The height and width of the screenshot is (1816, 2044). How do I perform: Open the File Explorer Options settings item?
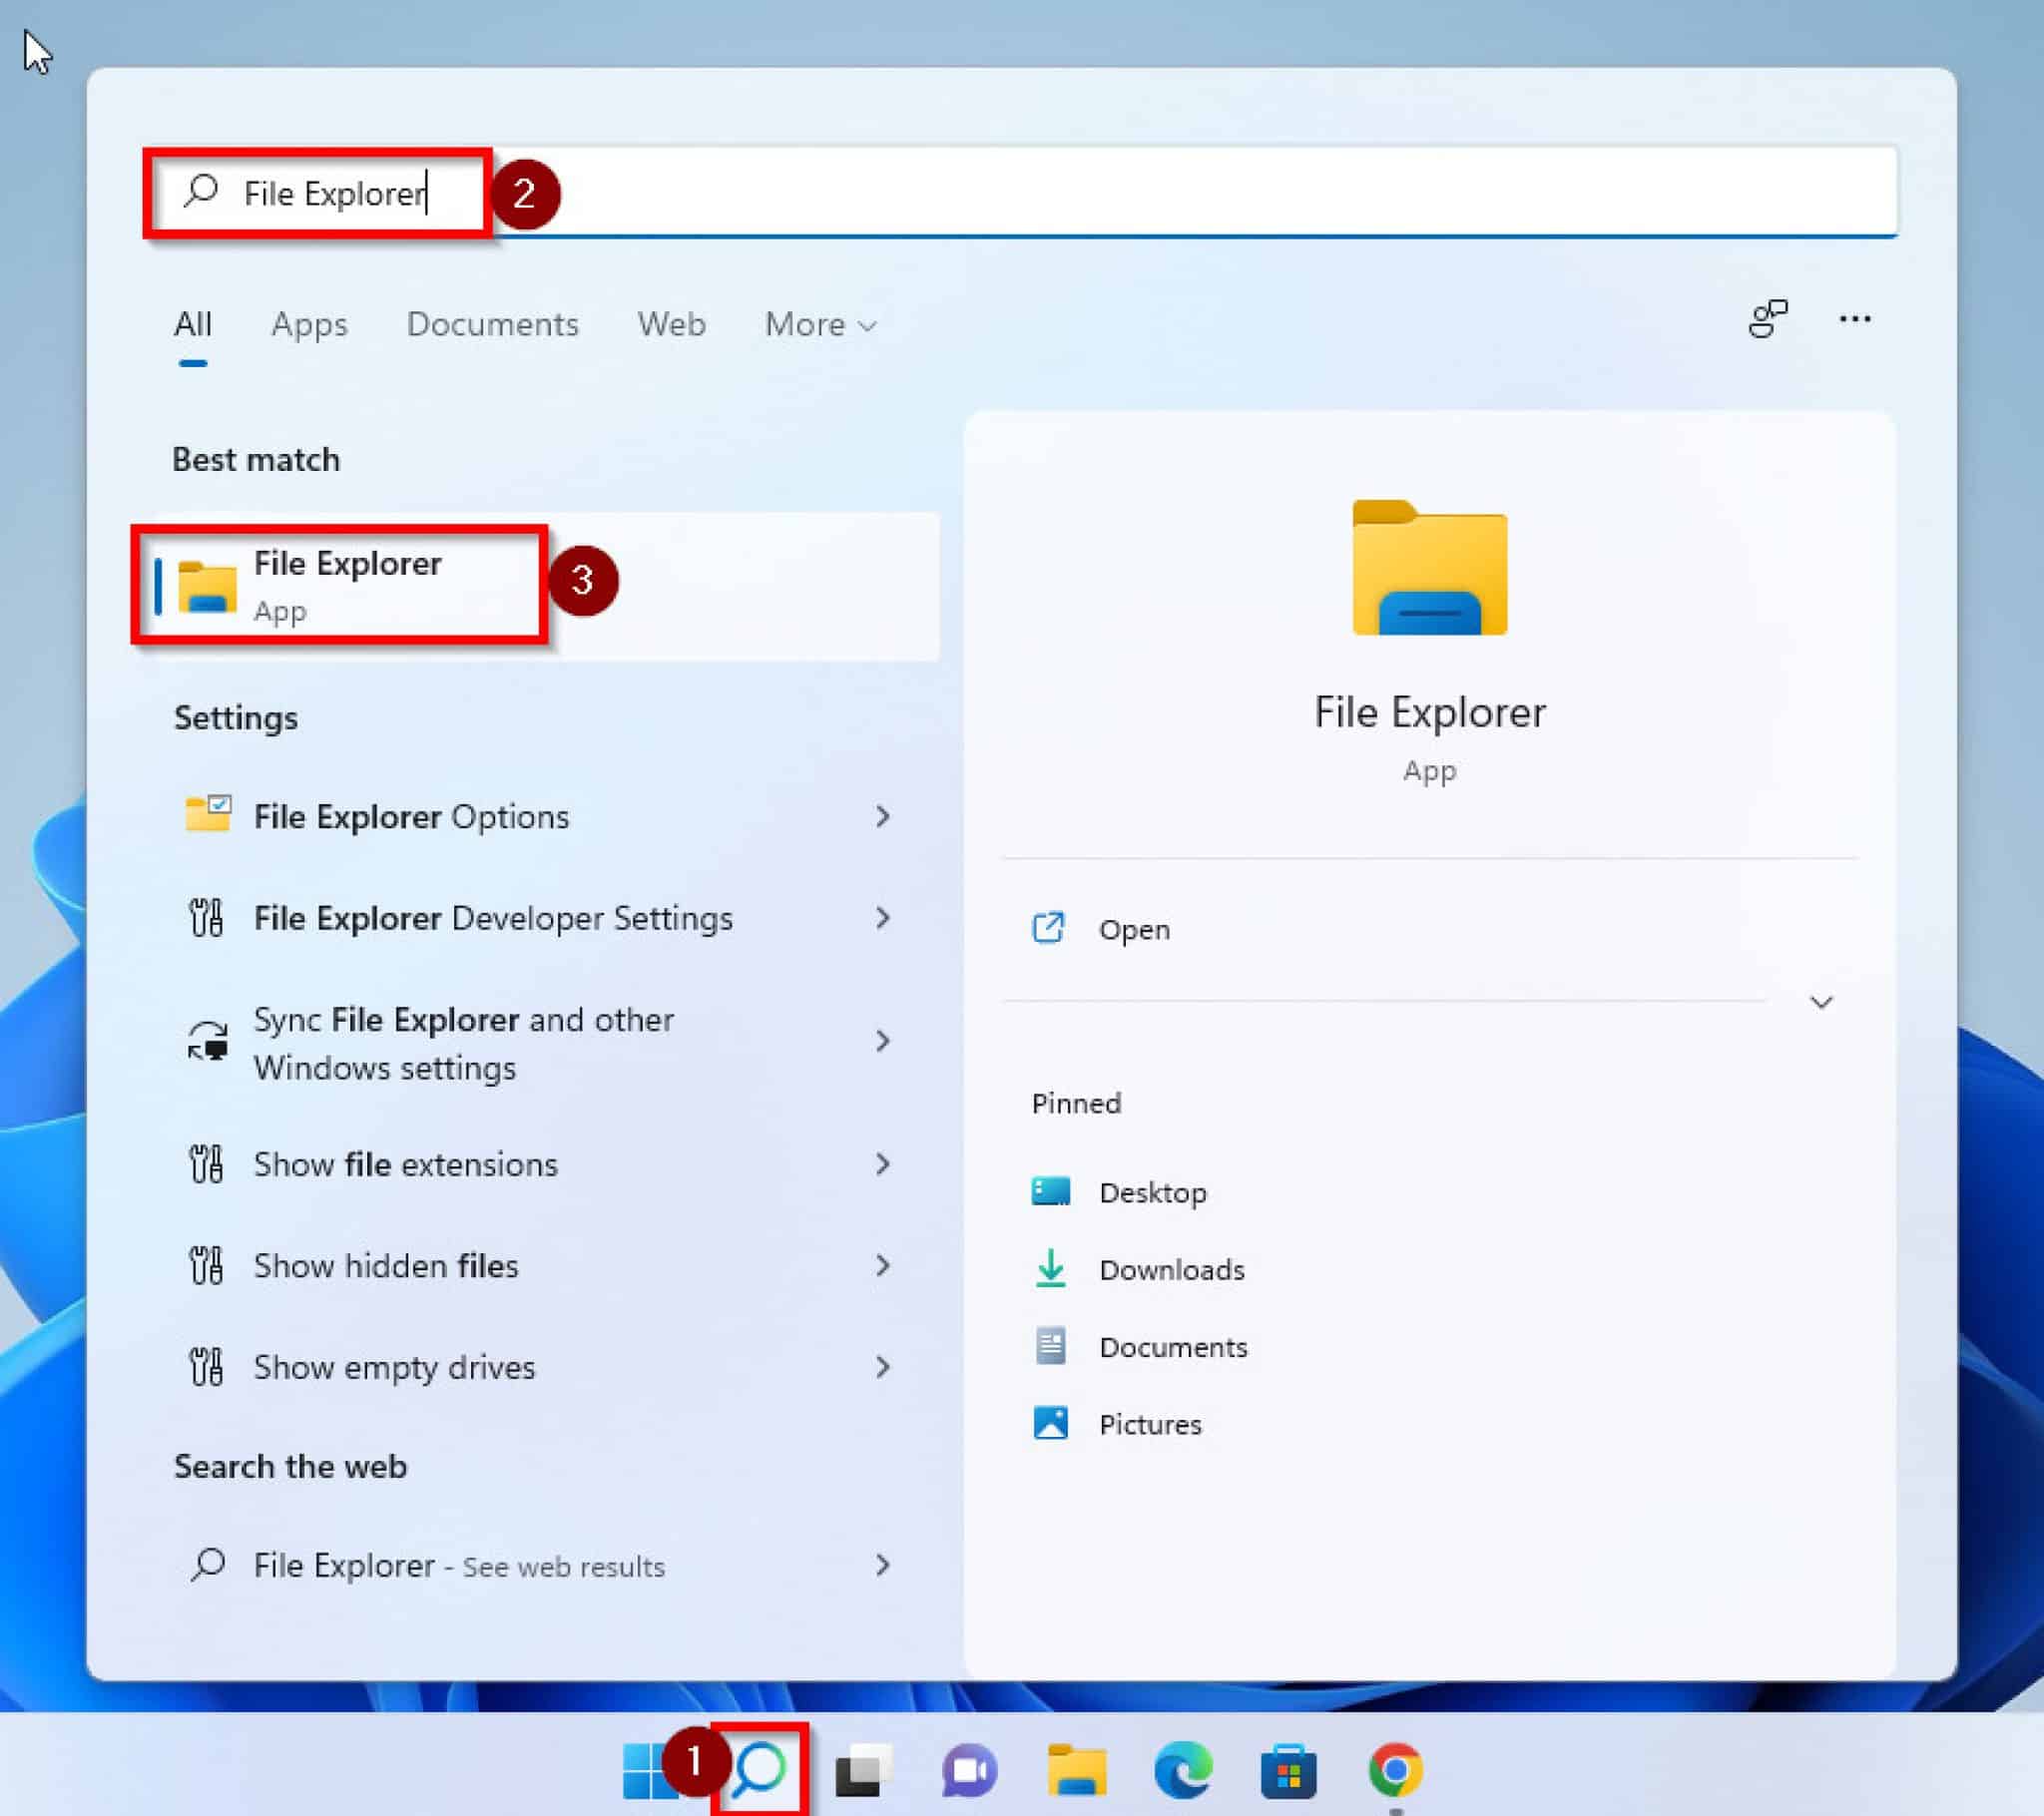410,816
